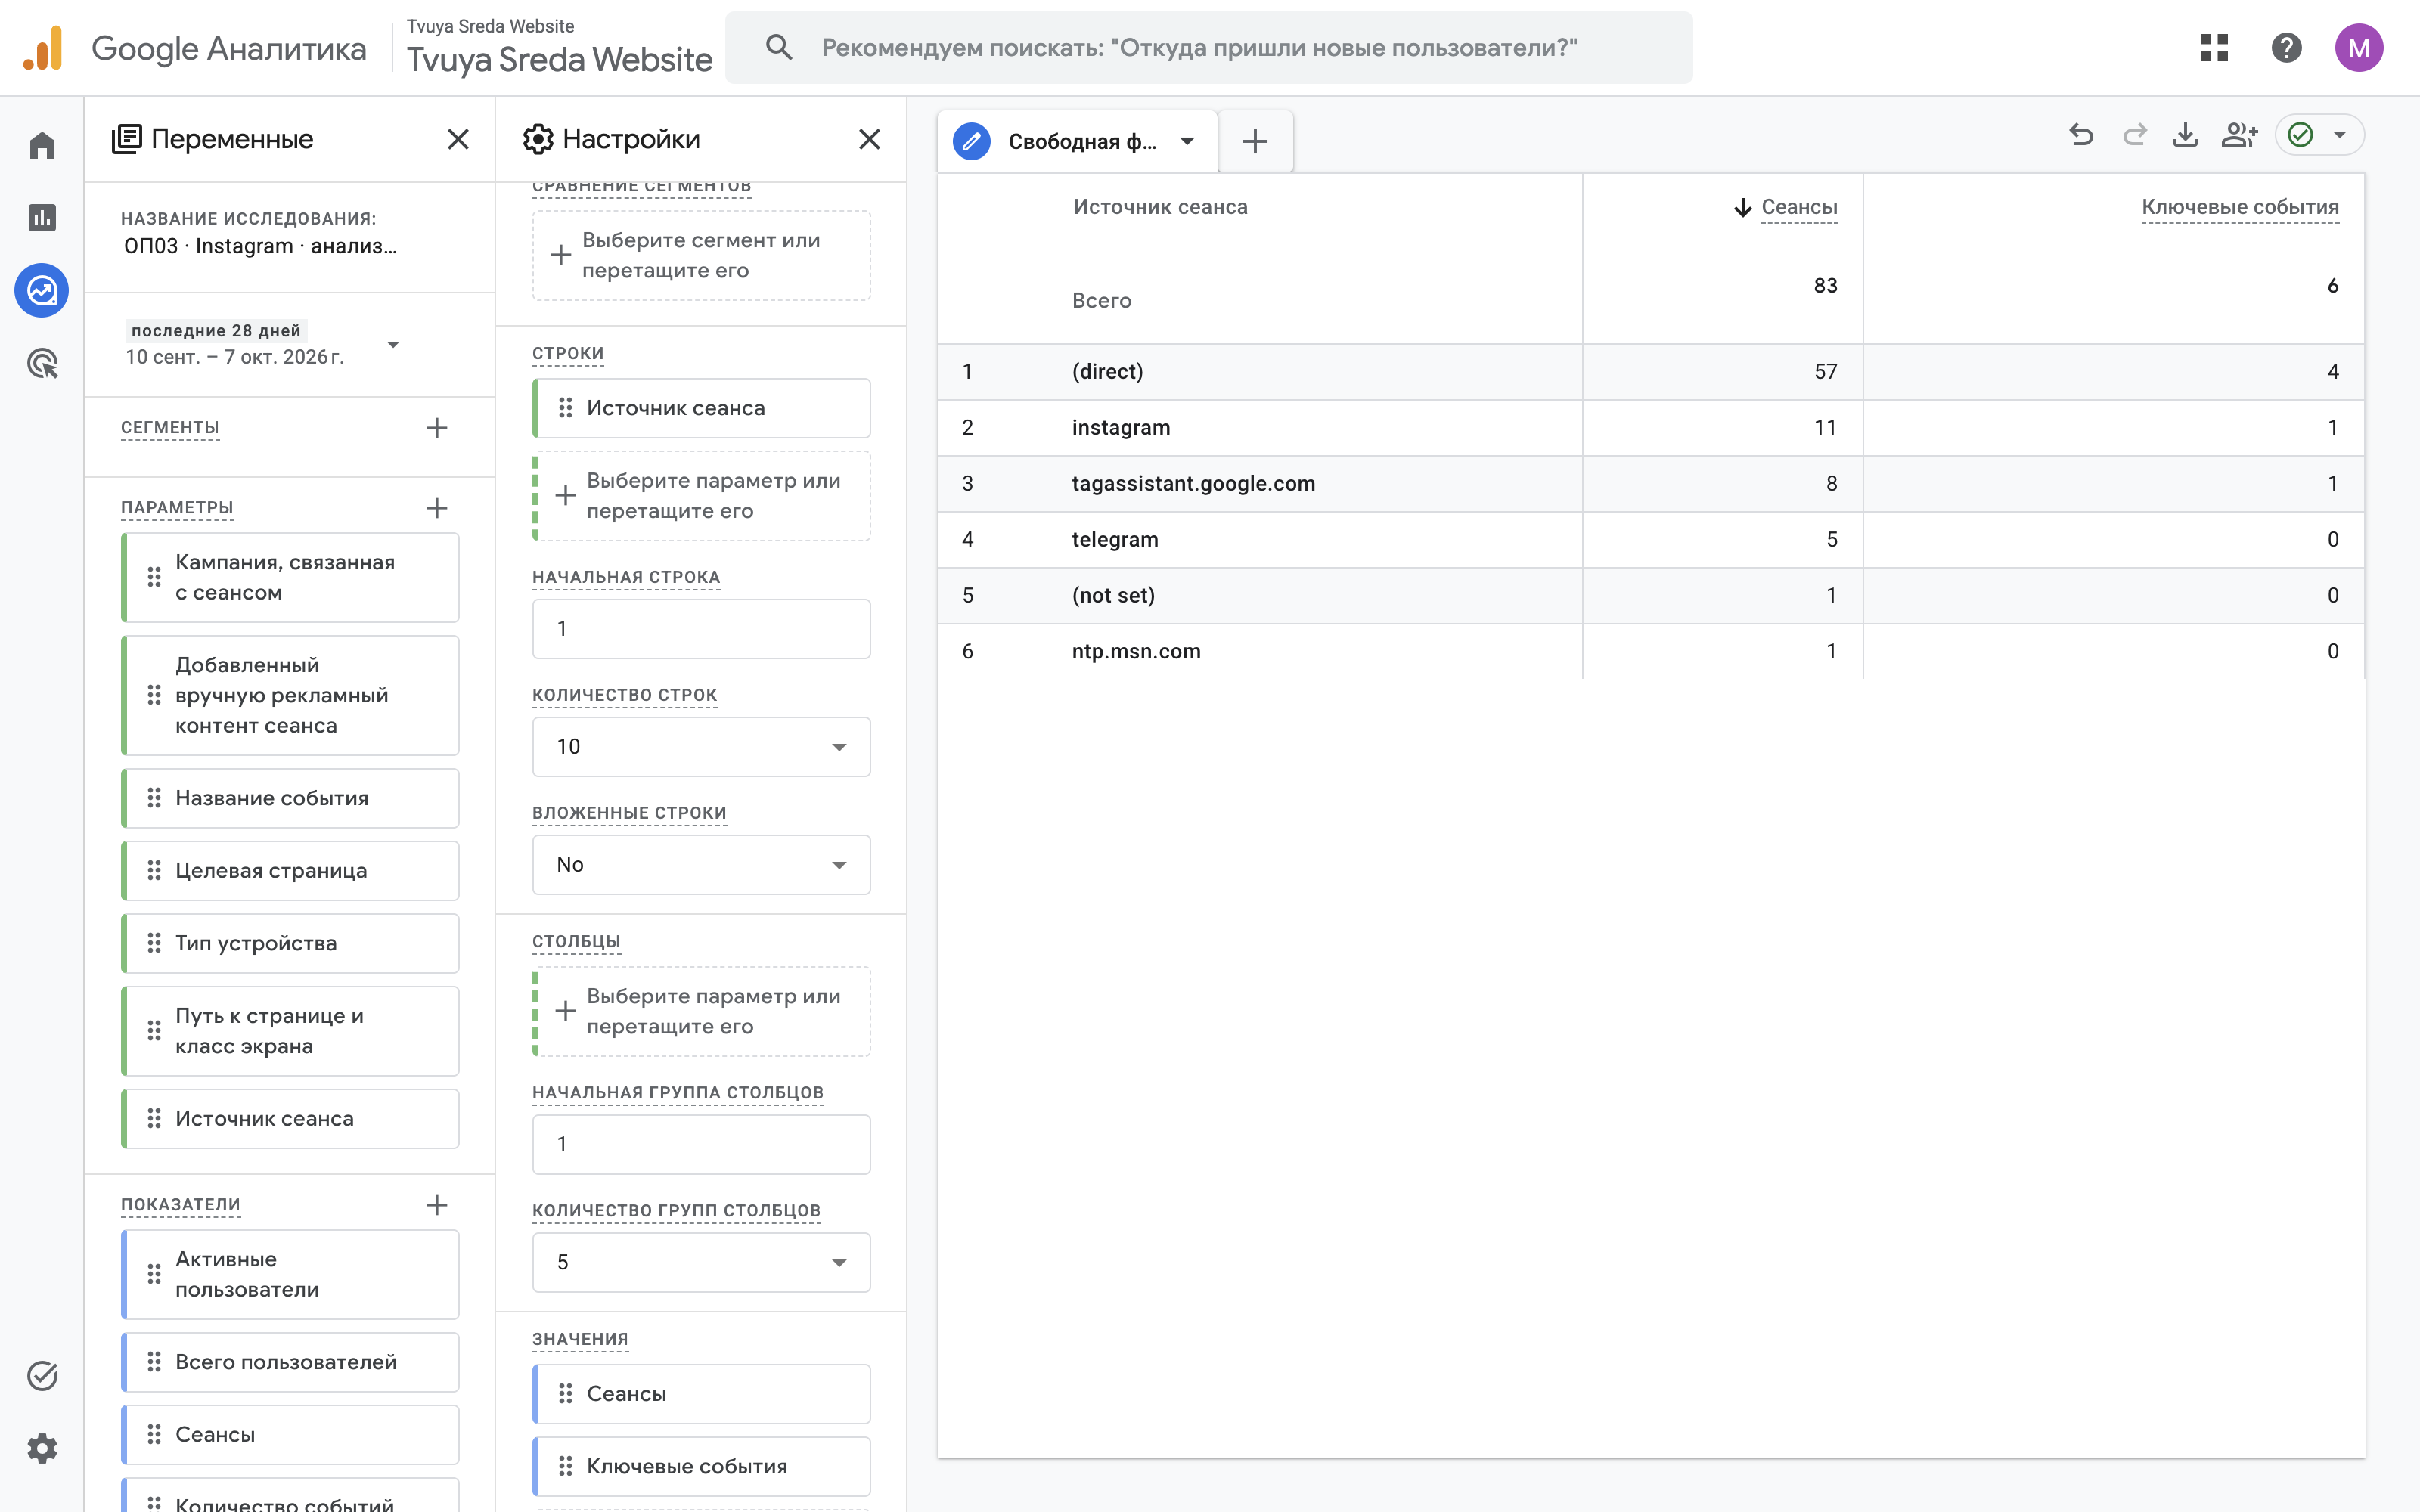Screen dimensions: 2420x1512
Task: Open the Reports bar chart icon
Action: 42,218
